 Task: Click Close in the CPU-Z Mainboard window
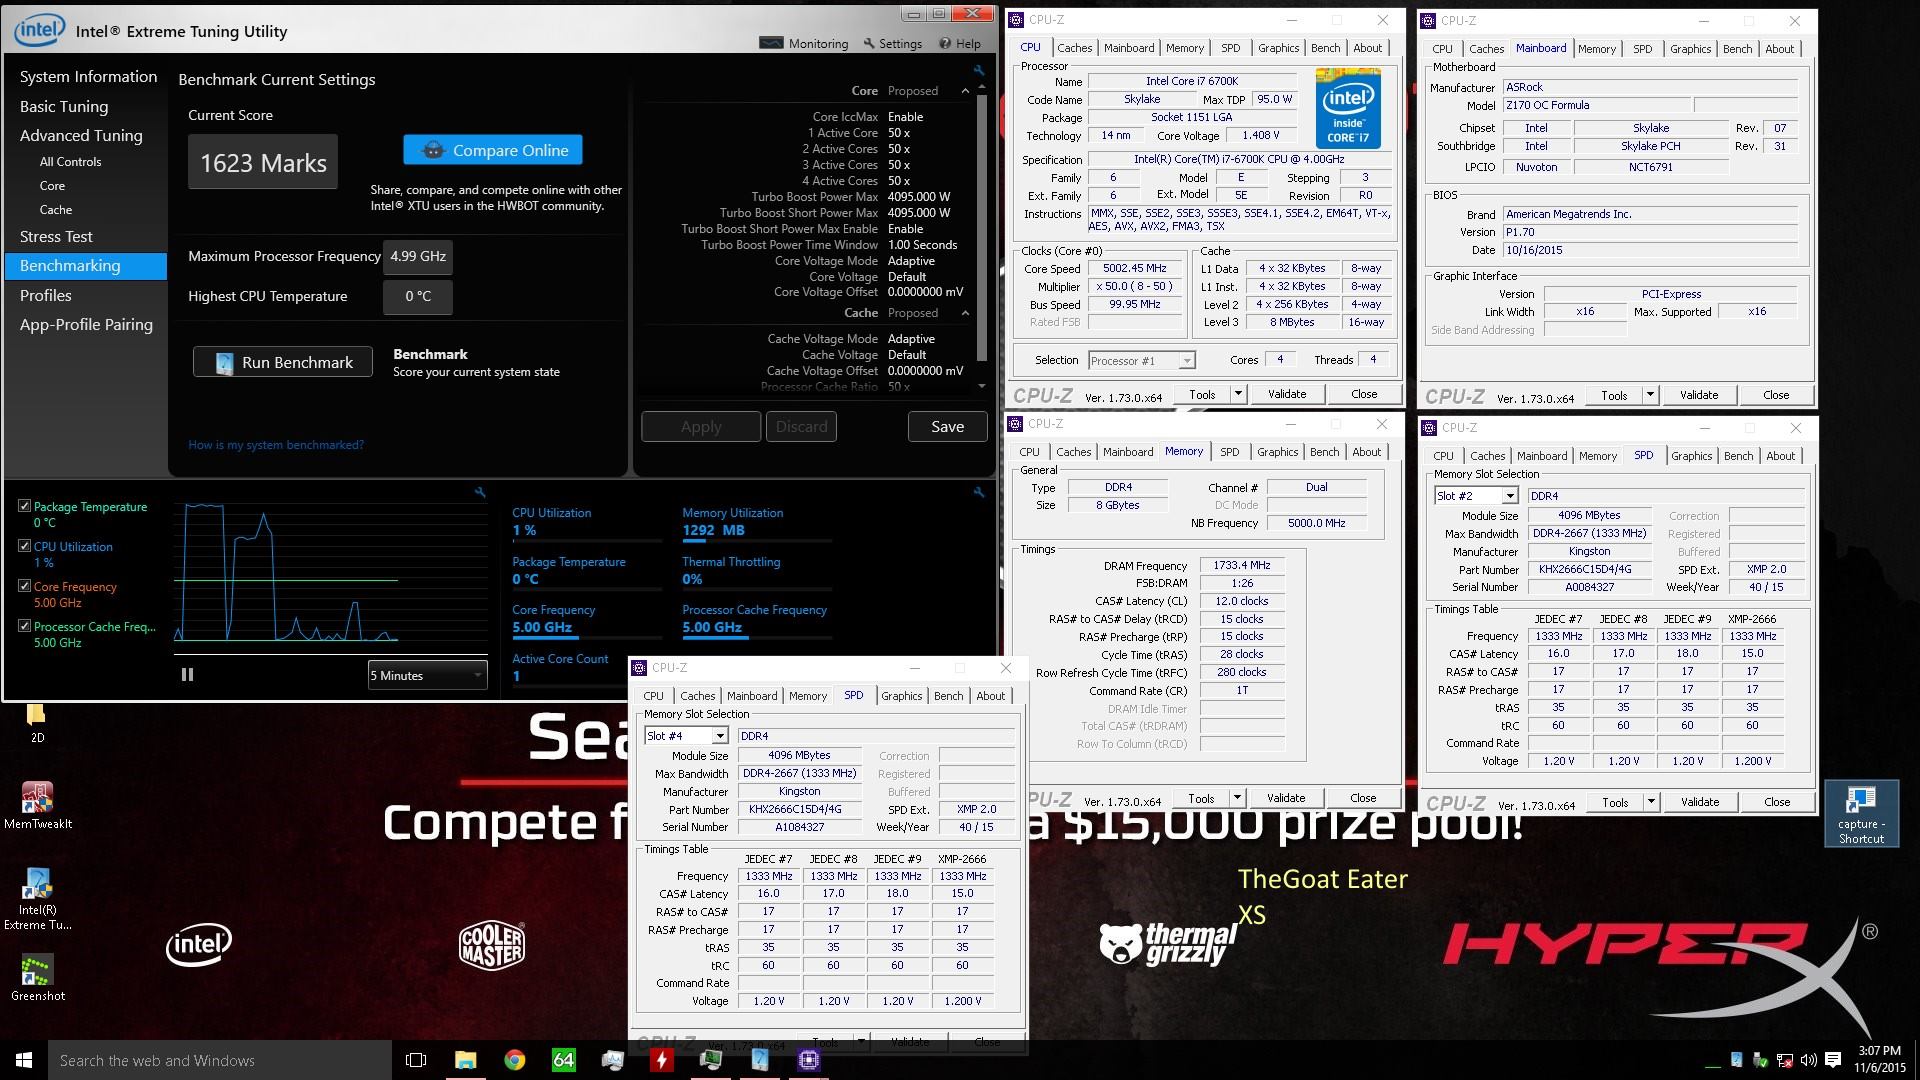pos(1776,395)
